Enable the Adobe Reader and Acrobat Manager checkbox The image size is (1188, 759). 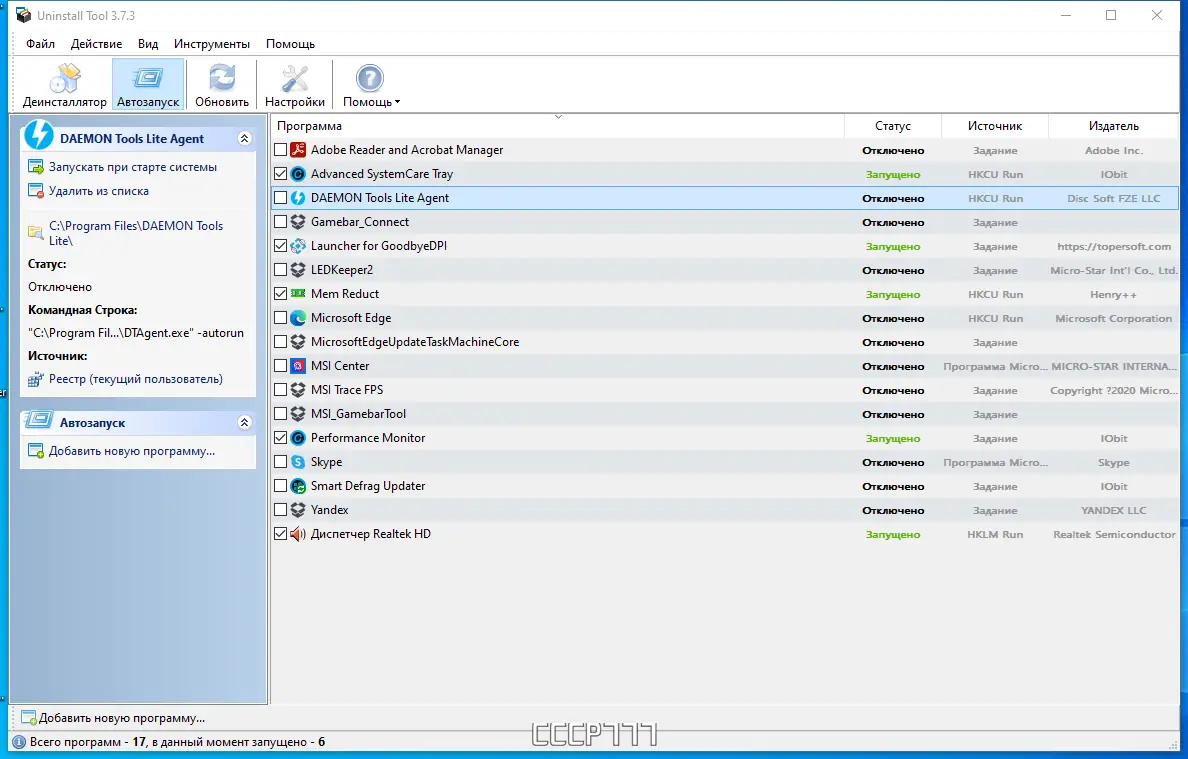[280, 150]
